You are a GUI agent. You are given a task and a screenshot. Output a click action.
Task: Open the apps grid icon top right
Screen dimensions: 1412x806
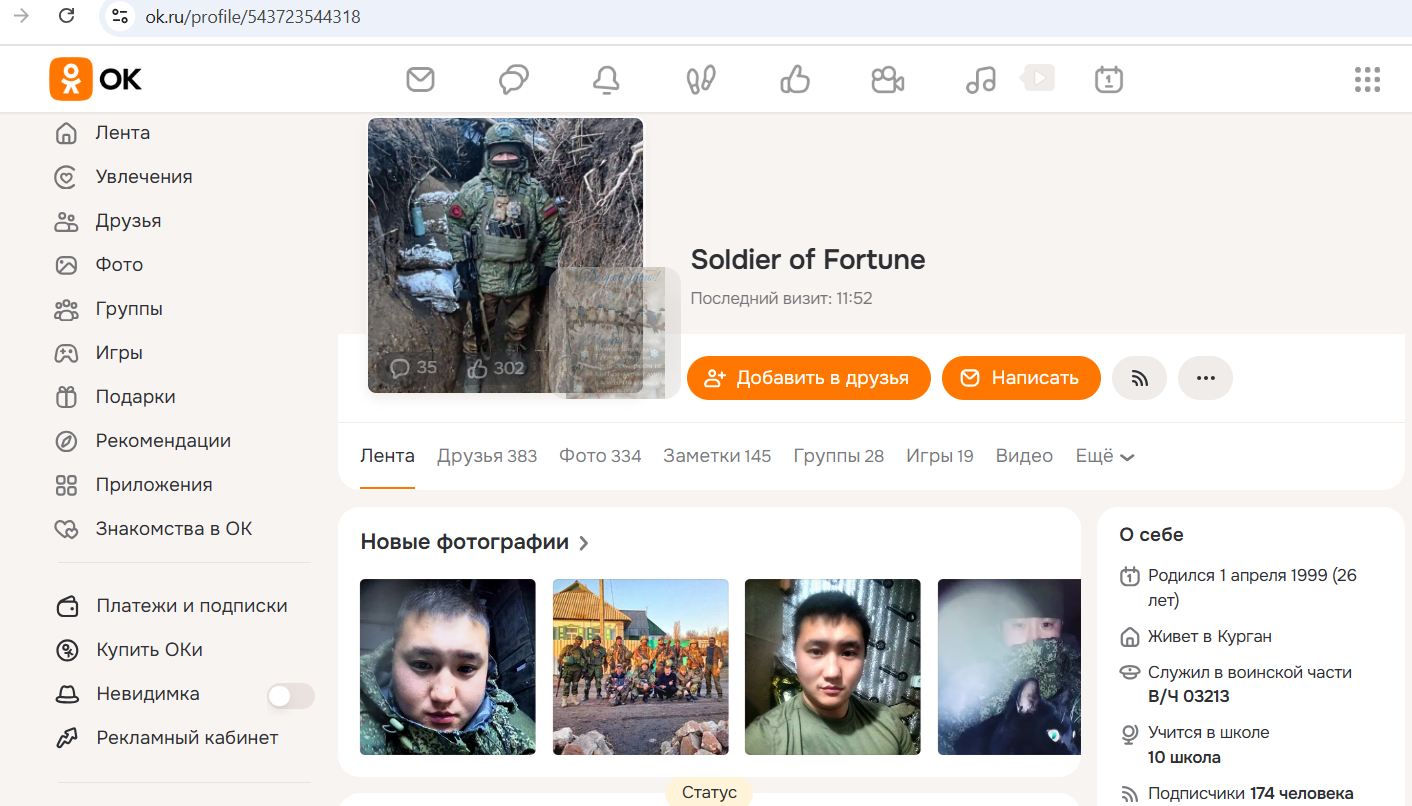tap(1366, 79)
